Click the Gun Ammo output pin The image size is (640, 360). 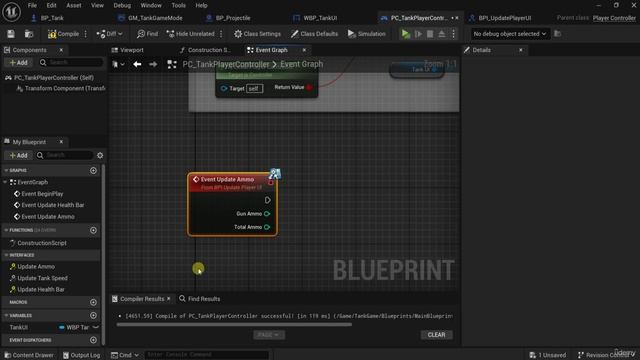[x=267, y=213]
